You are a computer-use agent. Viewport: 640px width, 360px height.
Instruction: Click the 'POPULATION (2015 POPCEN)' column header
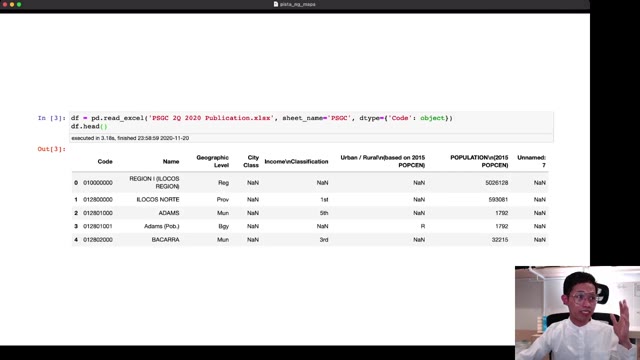[479, 161]
